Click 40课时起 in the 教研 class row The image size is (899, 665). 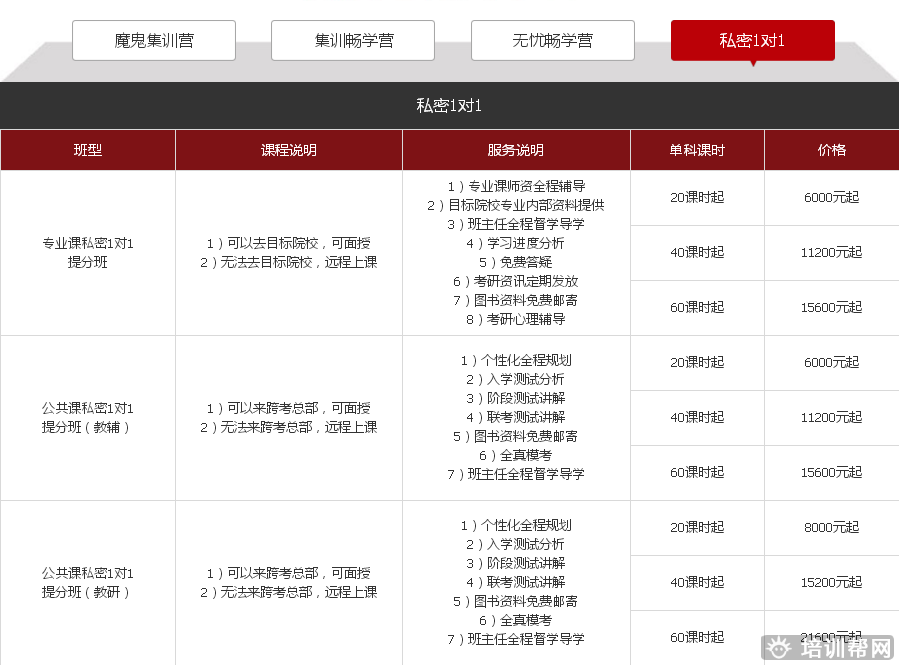697,582
